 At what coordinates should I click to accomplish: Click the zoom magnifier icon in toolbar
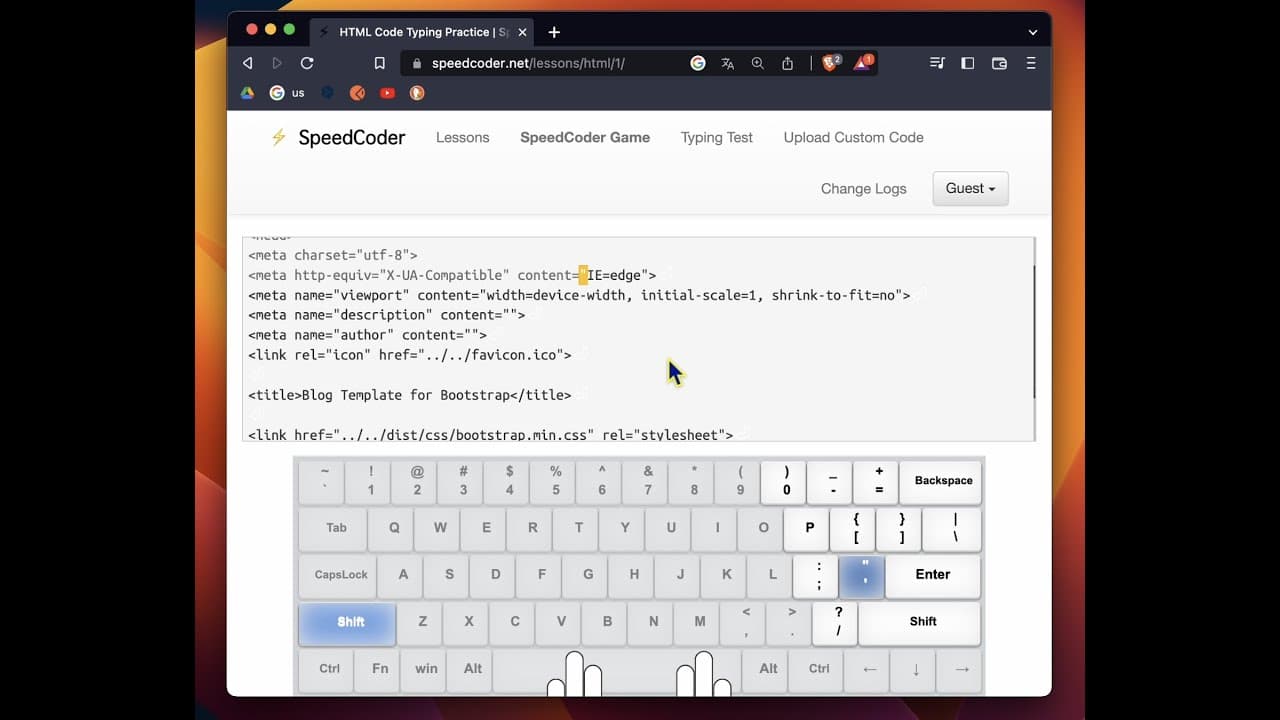758,63
